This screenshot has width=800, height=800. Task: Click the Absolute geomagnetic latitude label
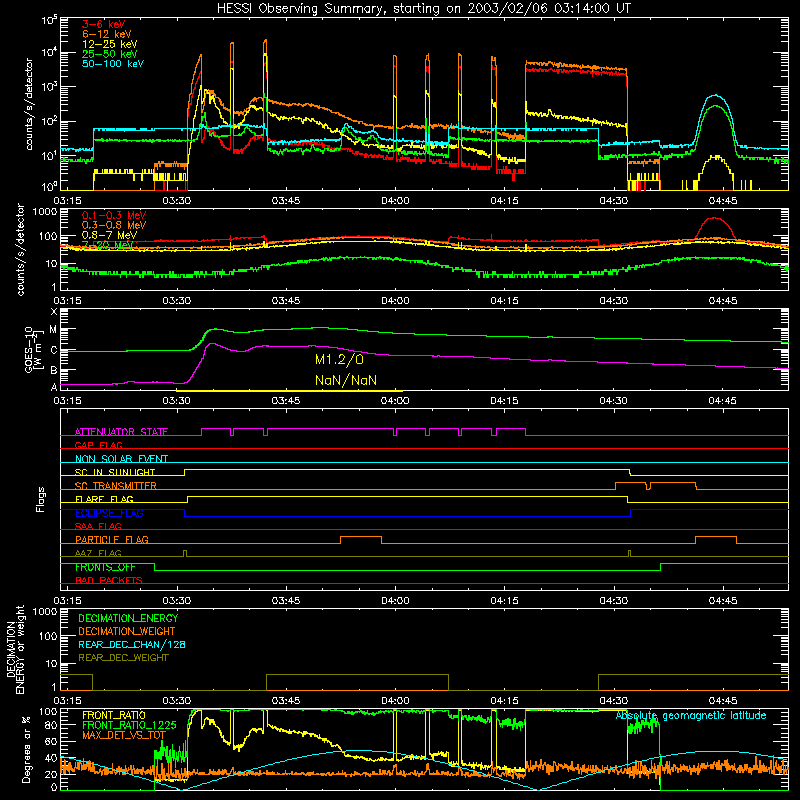(691, 715)
